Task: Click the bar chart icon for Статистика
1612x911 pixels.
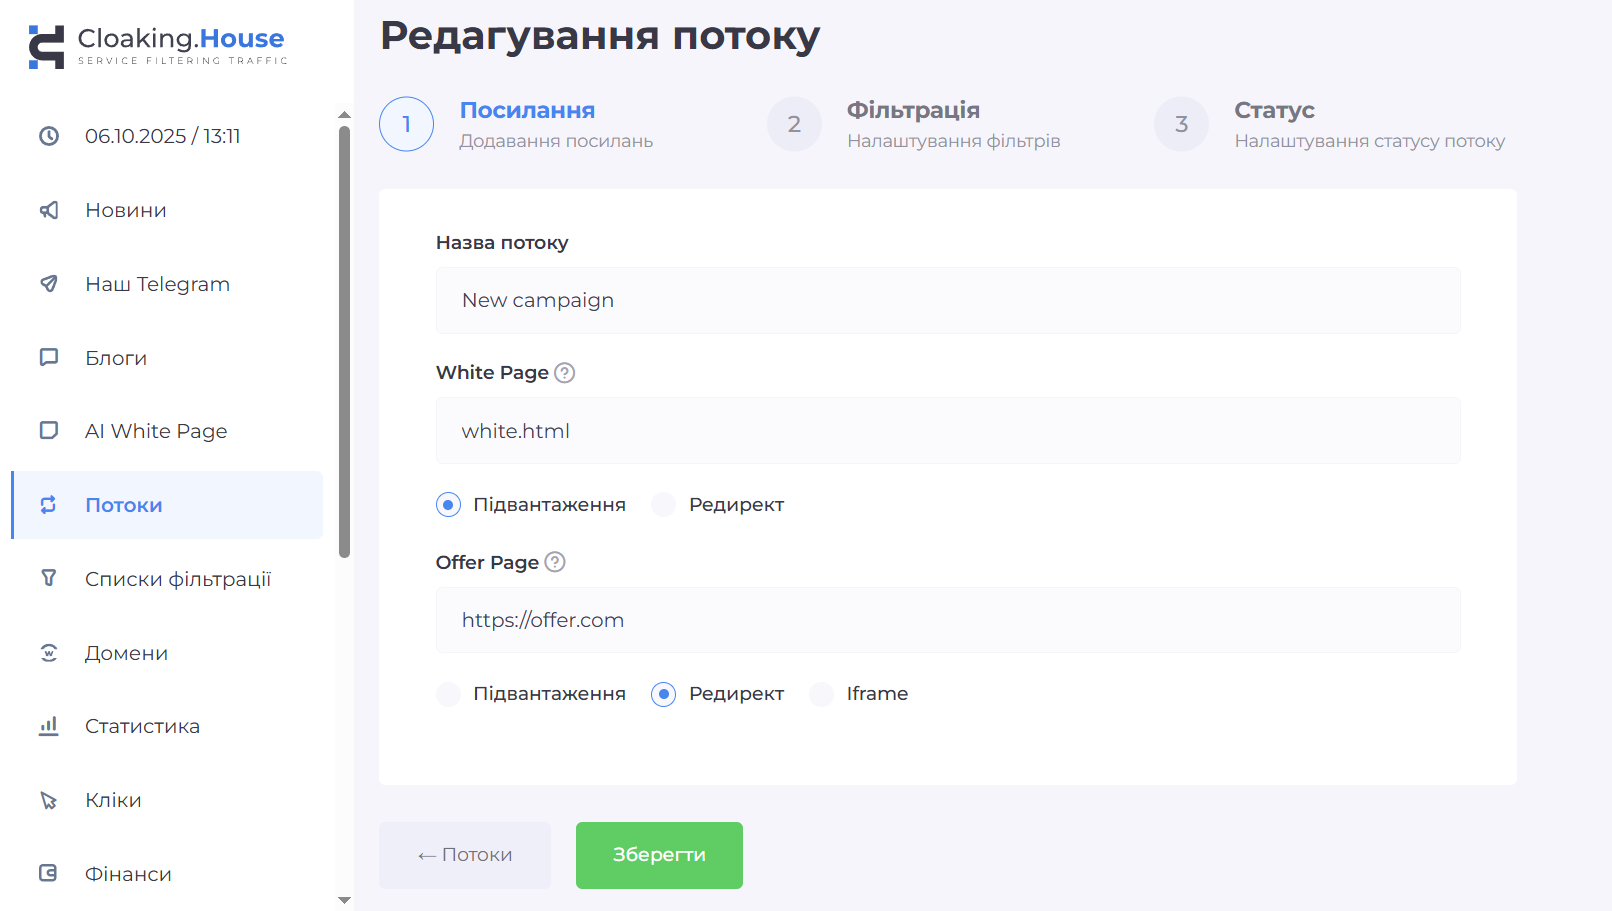Action: (x=49, y=726)
